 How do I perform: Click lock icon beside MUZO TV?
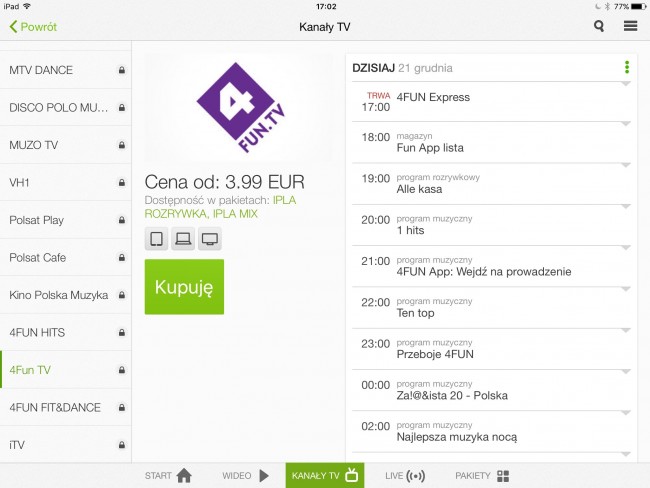121,145
